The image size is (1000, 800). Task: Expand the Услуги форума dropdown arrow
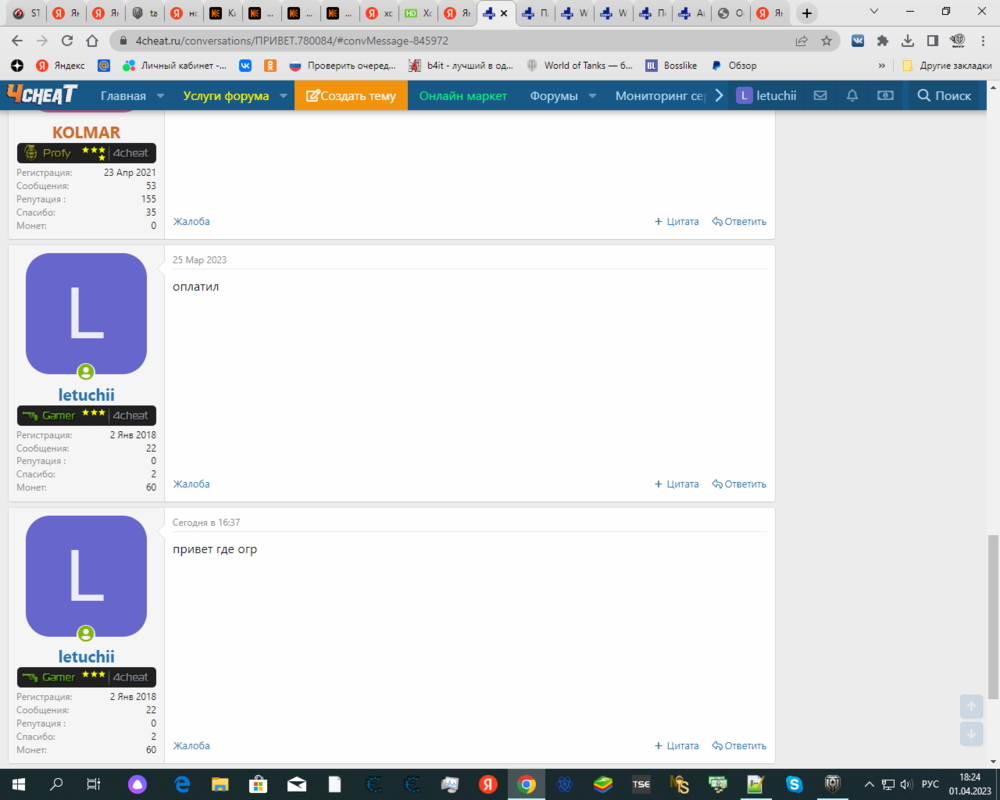283,96
